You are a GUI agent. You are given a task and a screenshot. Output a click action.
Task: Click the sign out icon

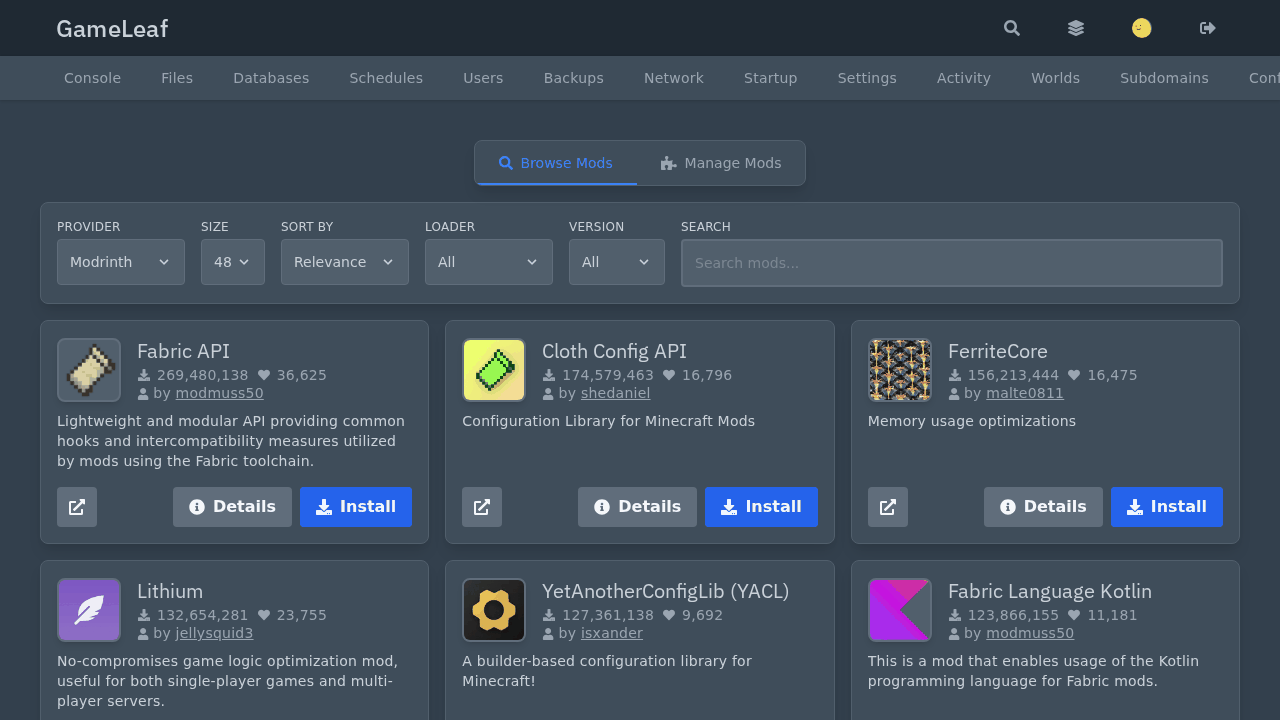pos(1208,28)
